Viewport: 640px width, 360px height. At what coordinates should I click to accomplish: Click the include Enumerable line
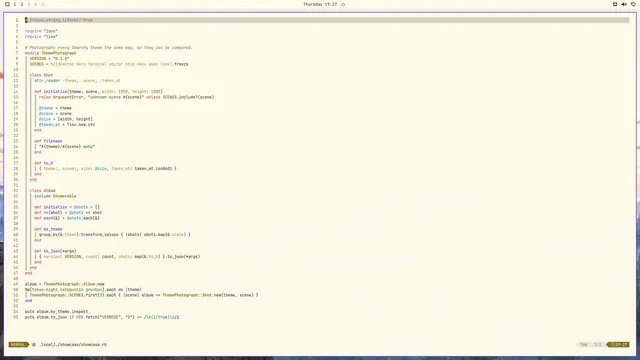coord(55,196)
